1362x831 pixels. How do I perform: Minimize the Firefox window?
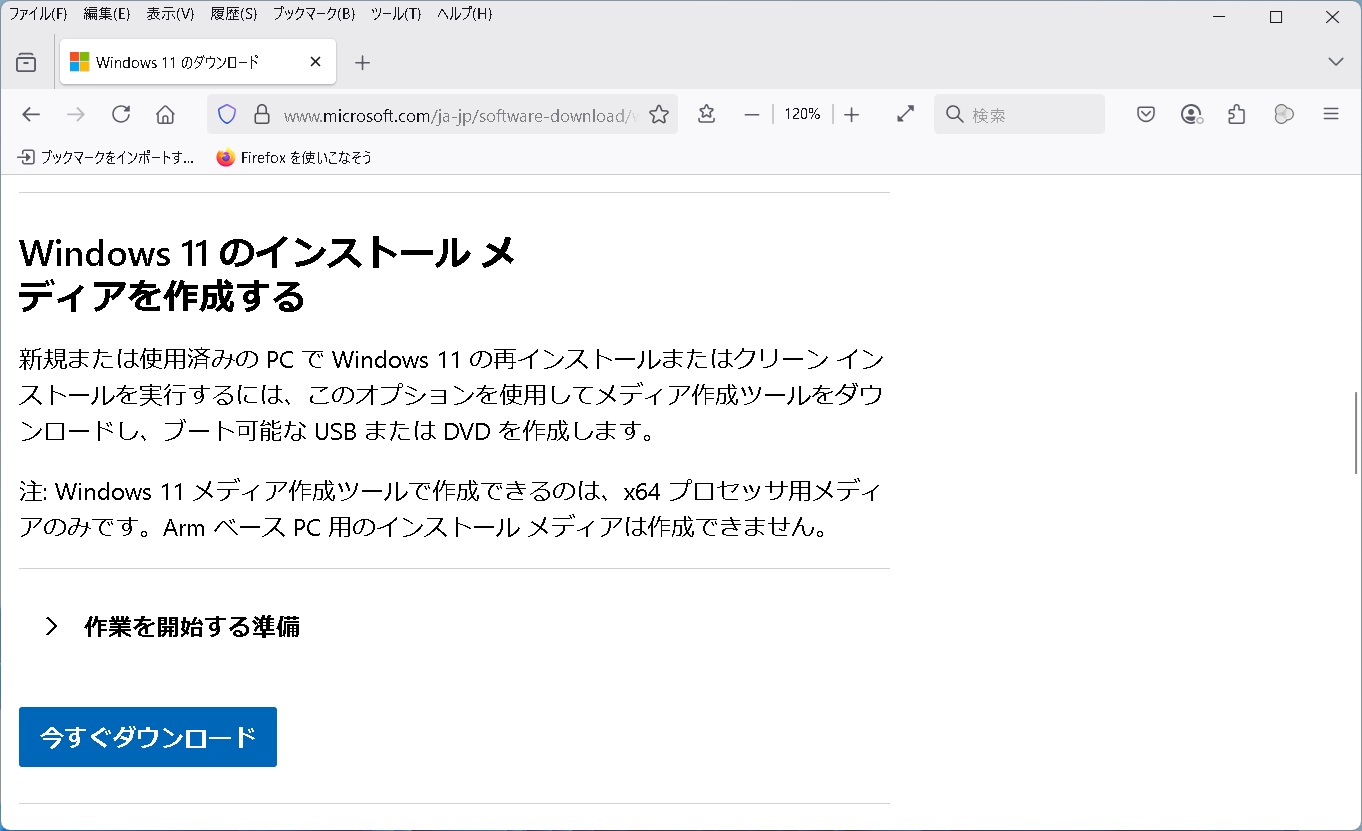click(x=1219, y=17)
